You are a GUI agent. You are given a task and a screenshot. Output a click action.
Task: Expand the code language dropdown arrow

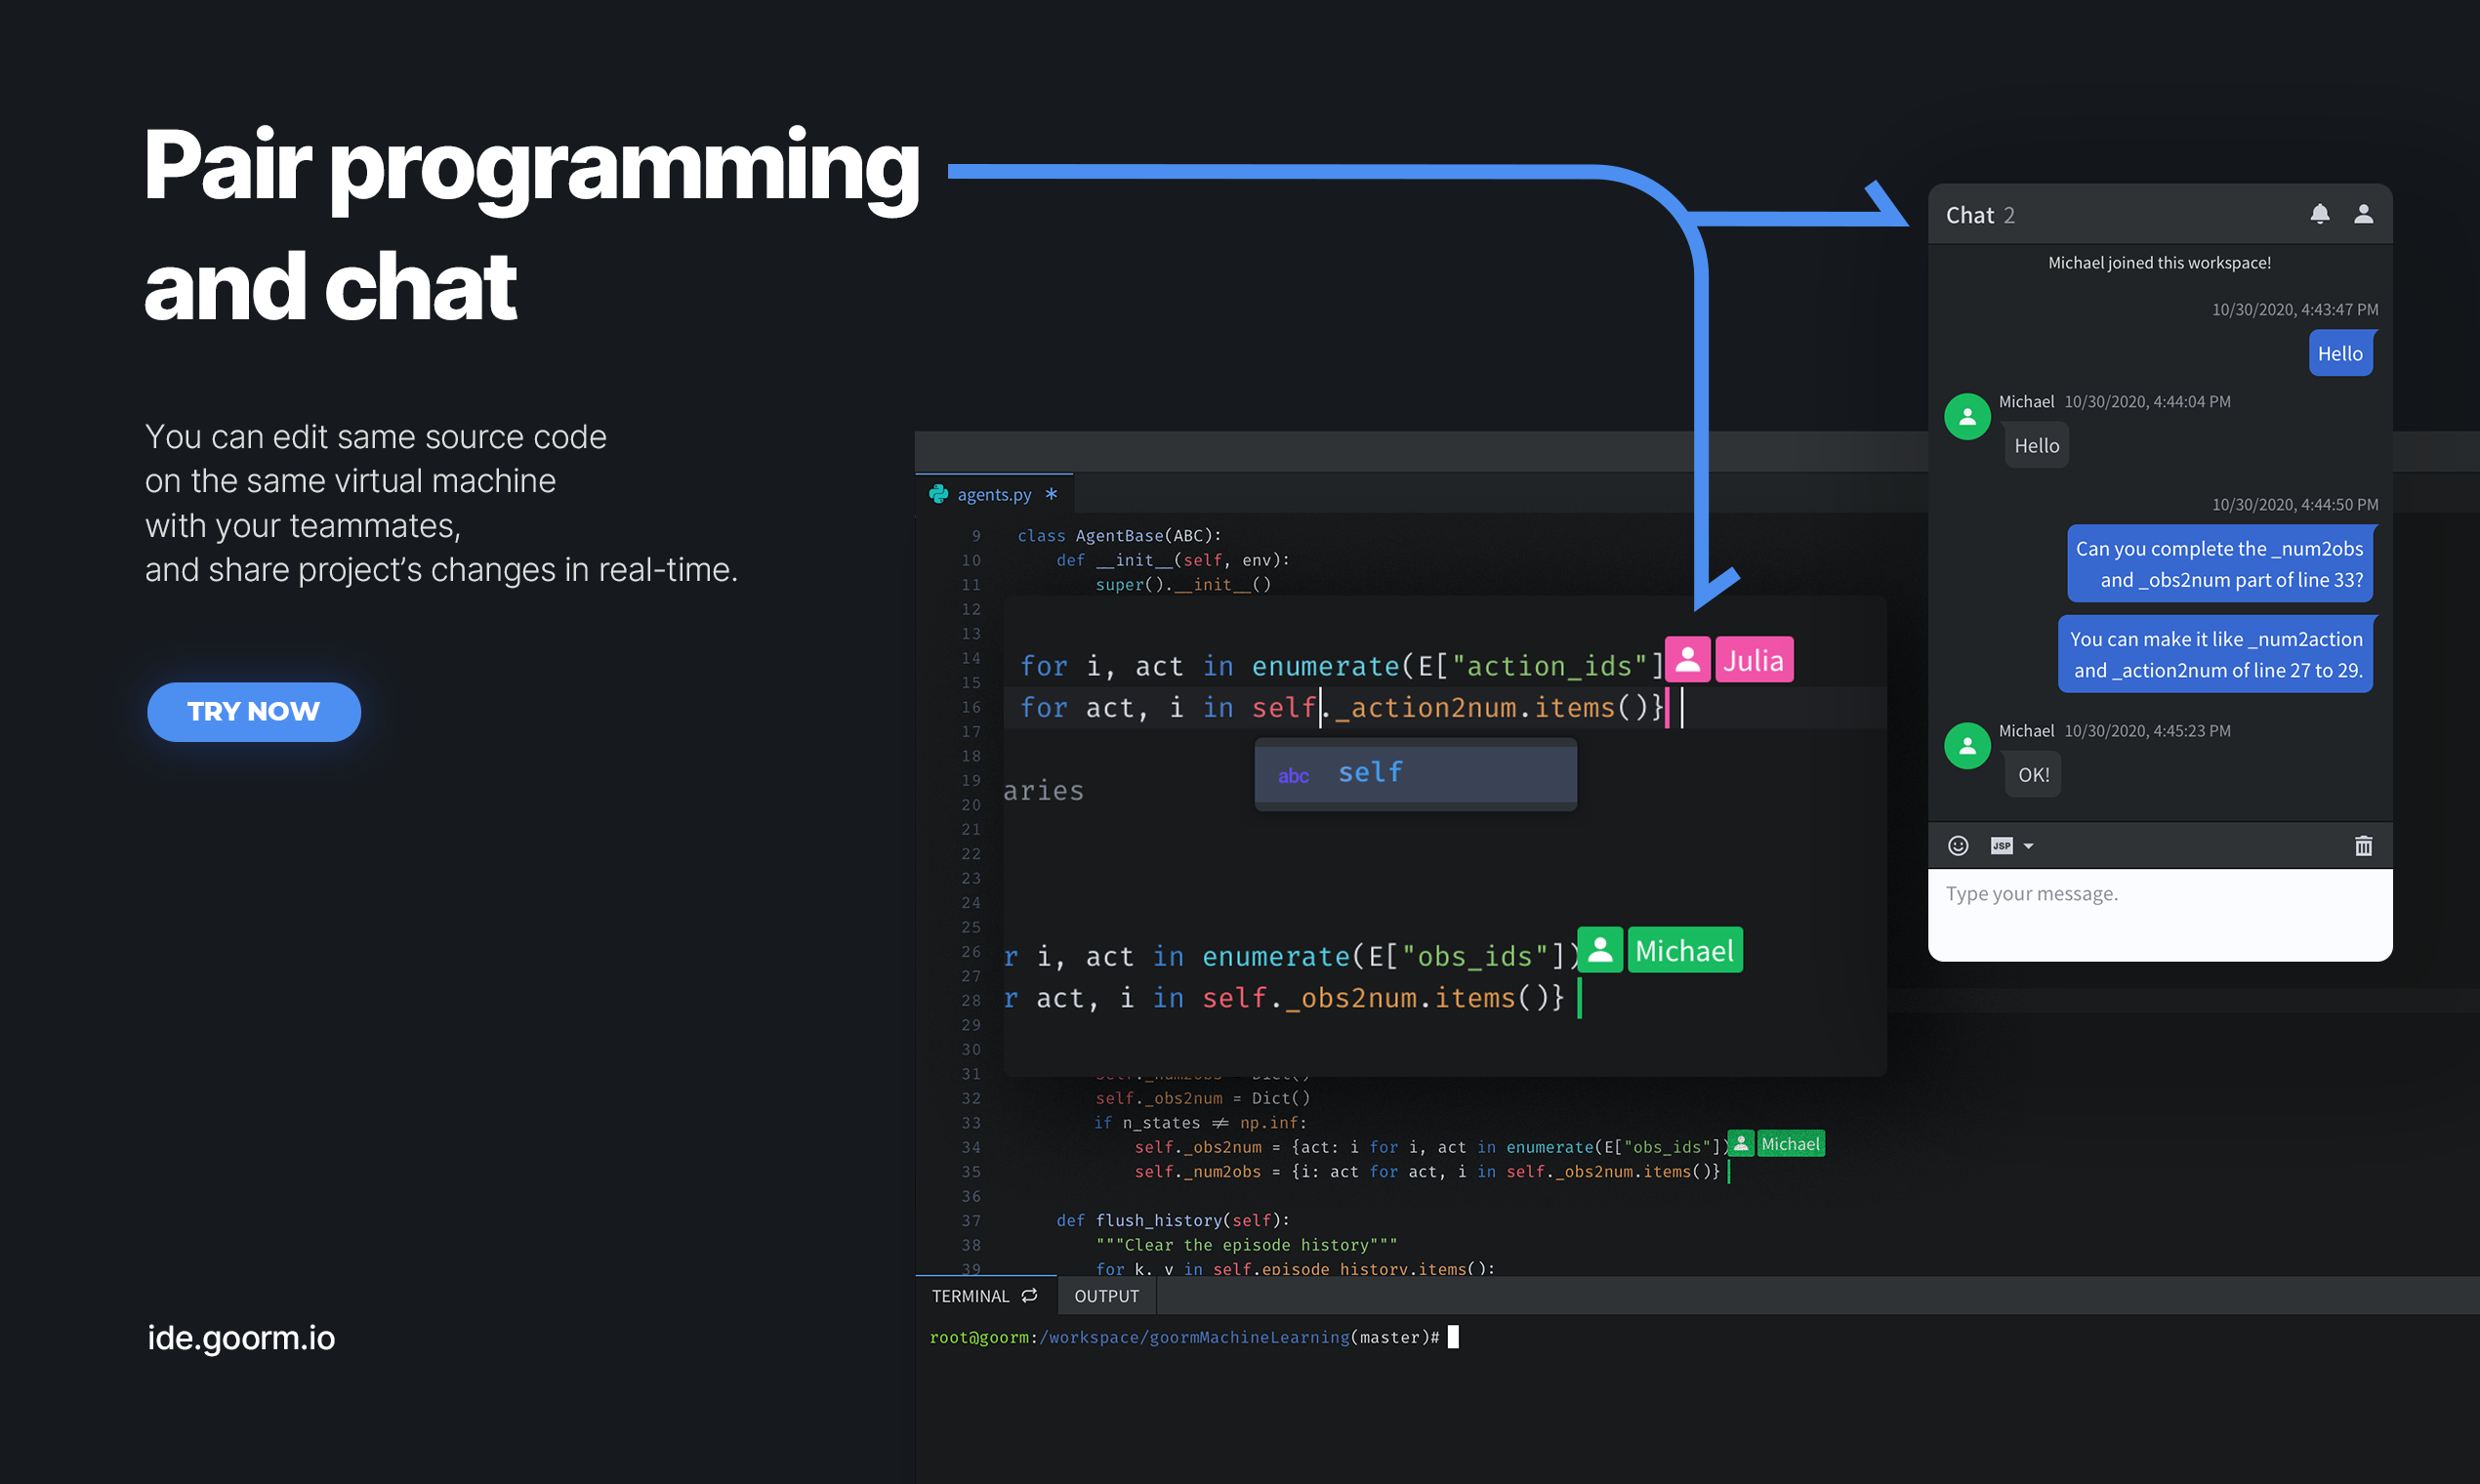(x=2029, y=847)
